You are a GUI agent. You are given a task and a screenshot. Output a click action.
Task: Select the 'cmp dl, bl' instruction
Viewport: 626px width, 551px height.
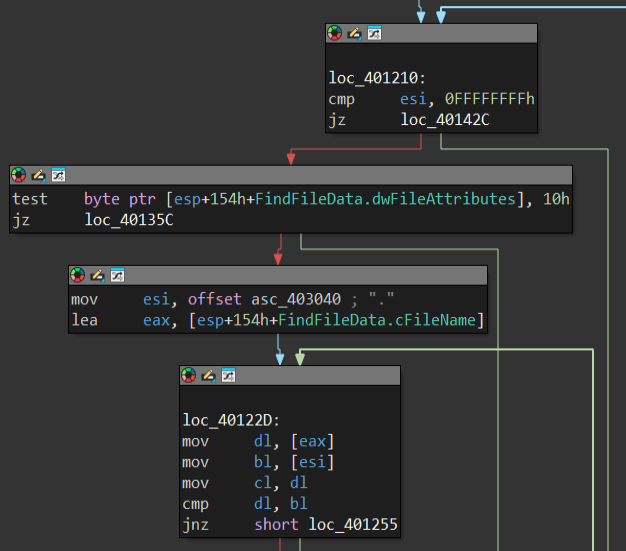pos(245,504)
